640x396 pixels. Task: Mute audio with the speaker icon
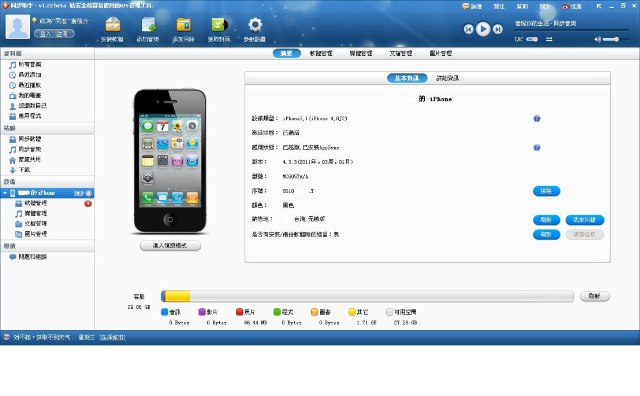pyautogui.click(x=598, y=39)
